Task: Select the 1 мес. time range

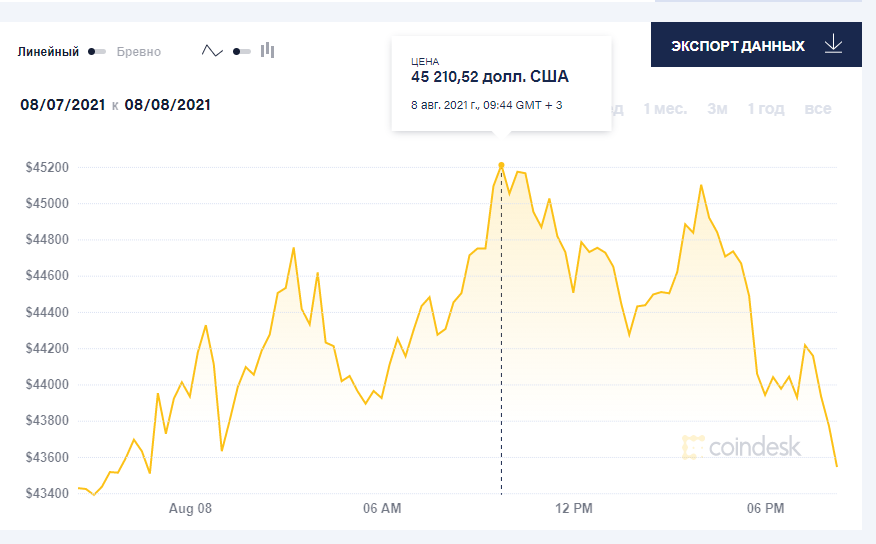Action: click(x=665, y=108)
